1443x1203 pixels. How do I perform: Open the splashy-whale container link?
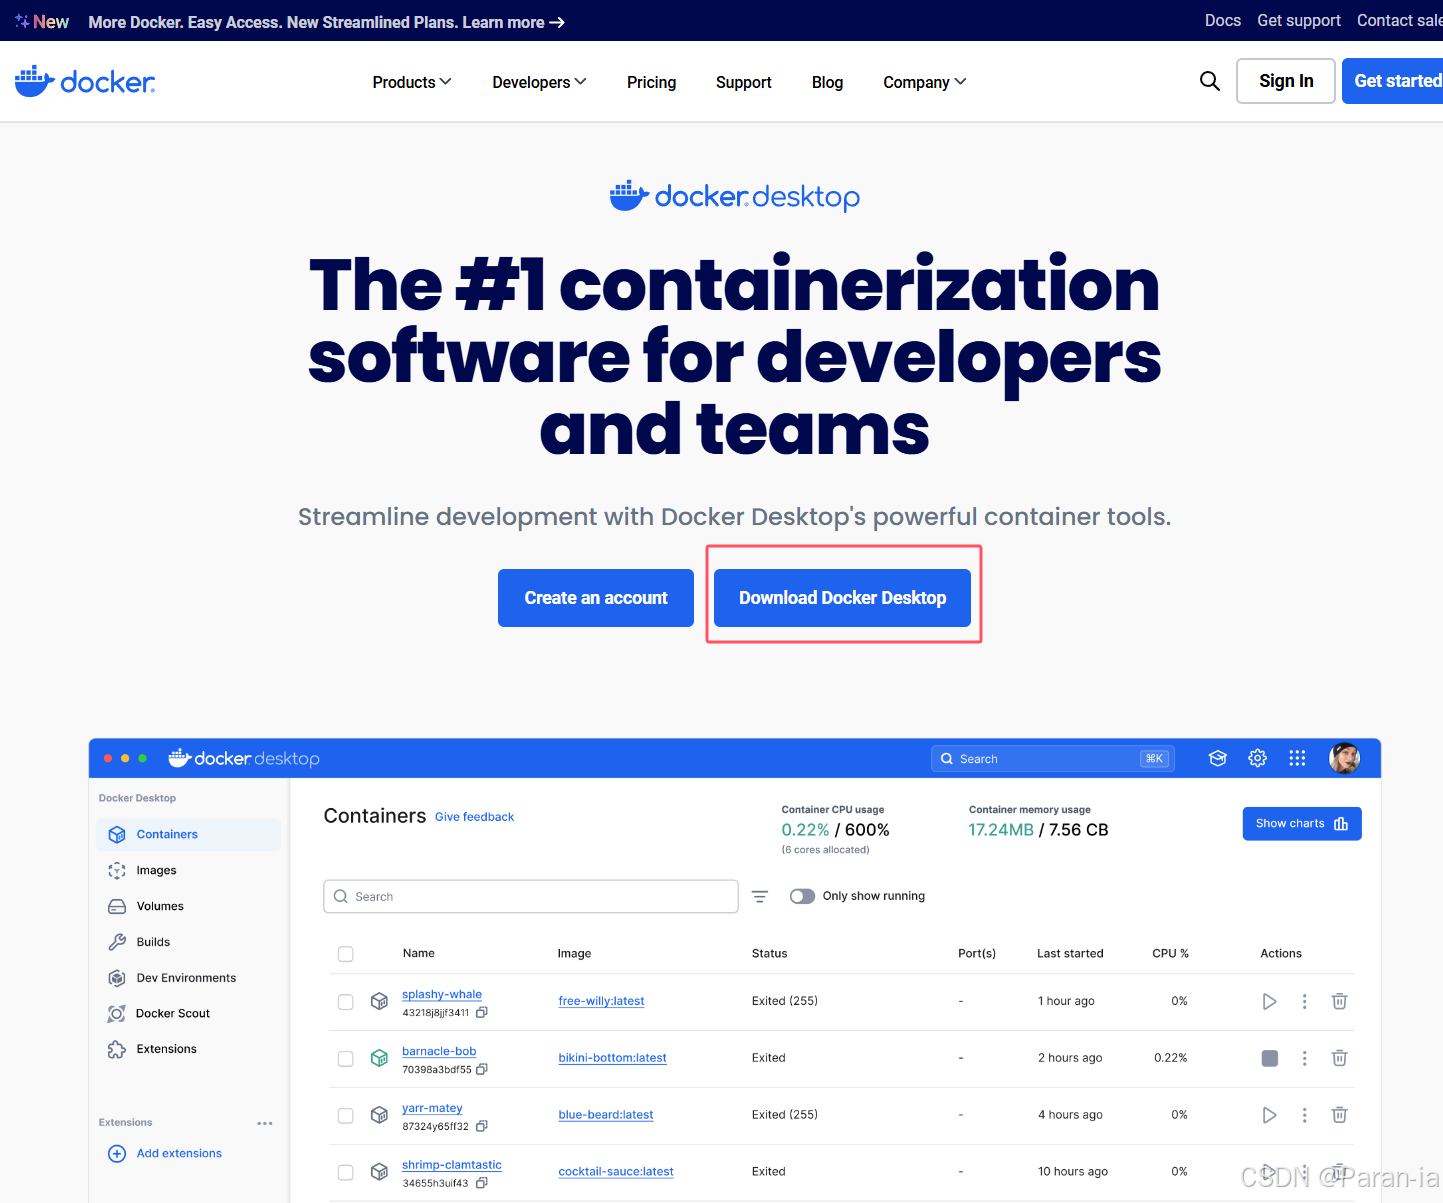pyautogui.click(x=442, y=994)
